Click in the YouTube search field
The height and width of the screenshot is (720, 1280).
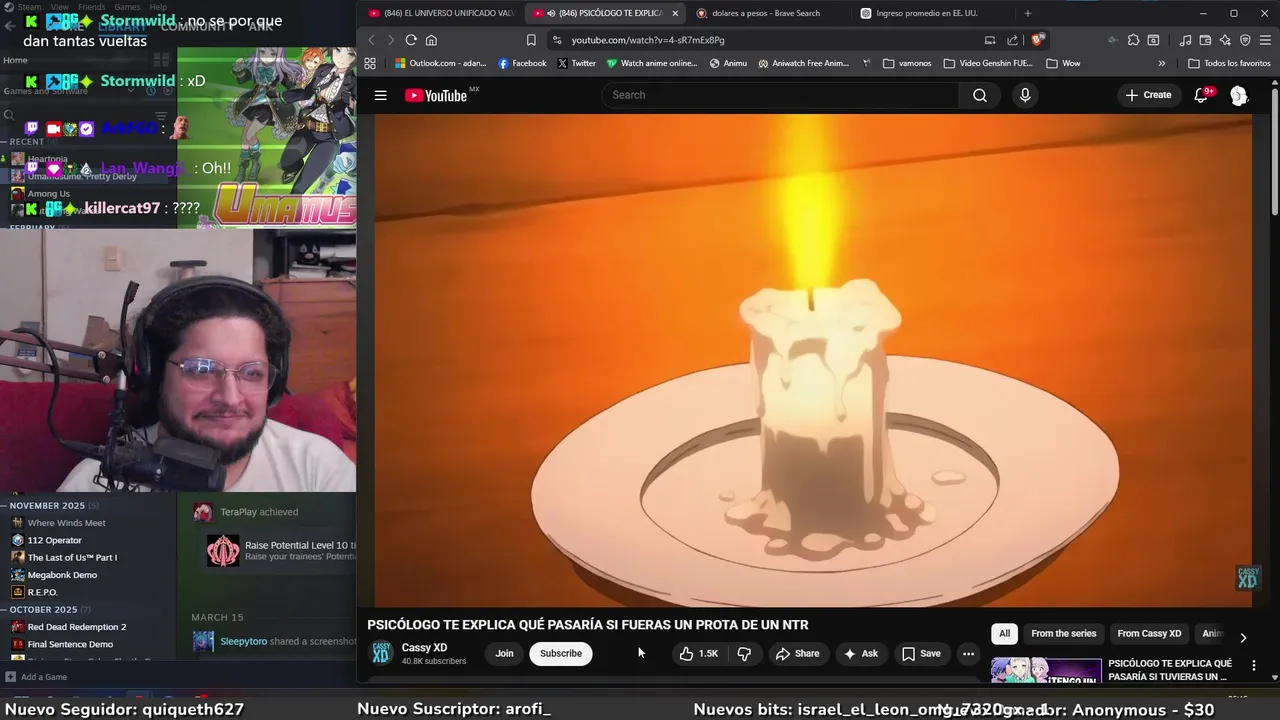click(780, 95)
